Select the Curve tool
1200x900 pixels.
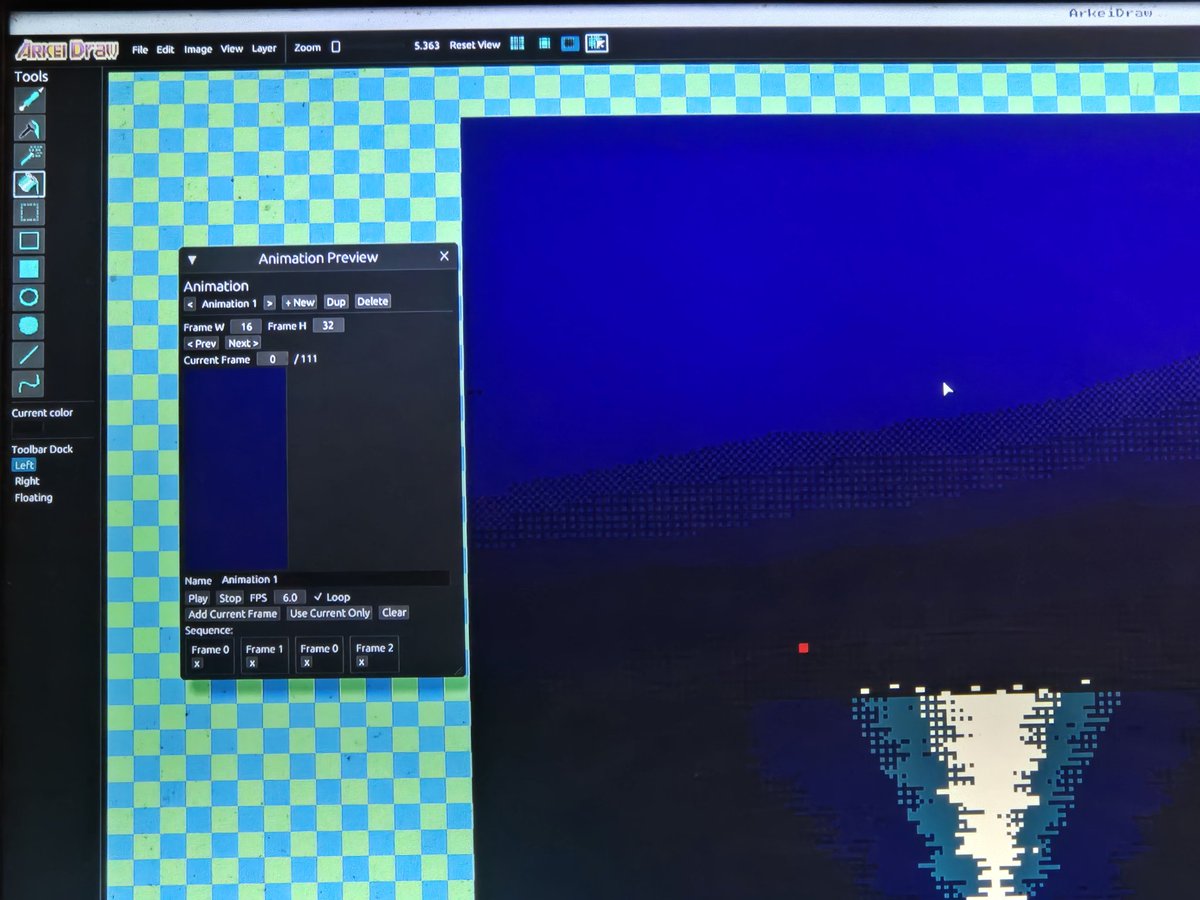(29, 383)
